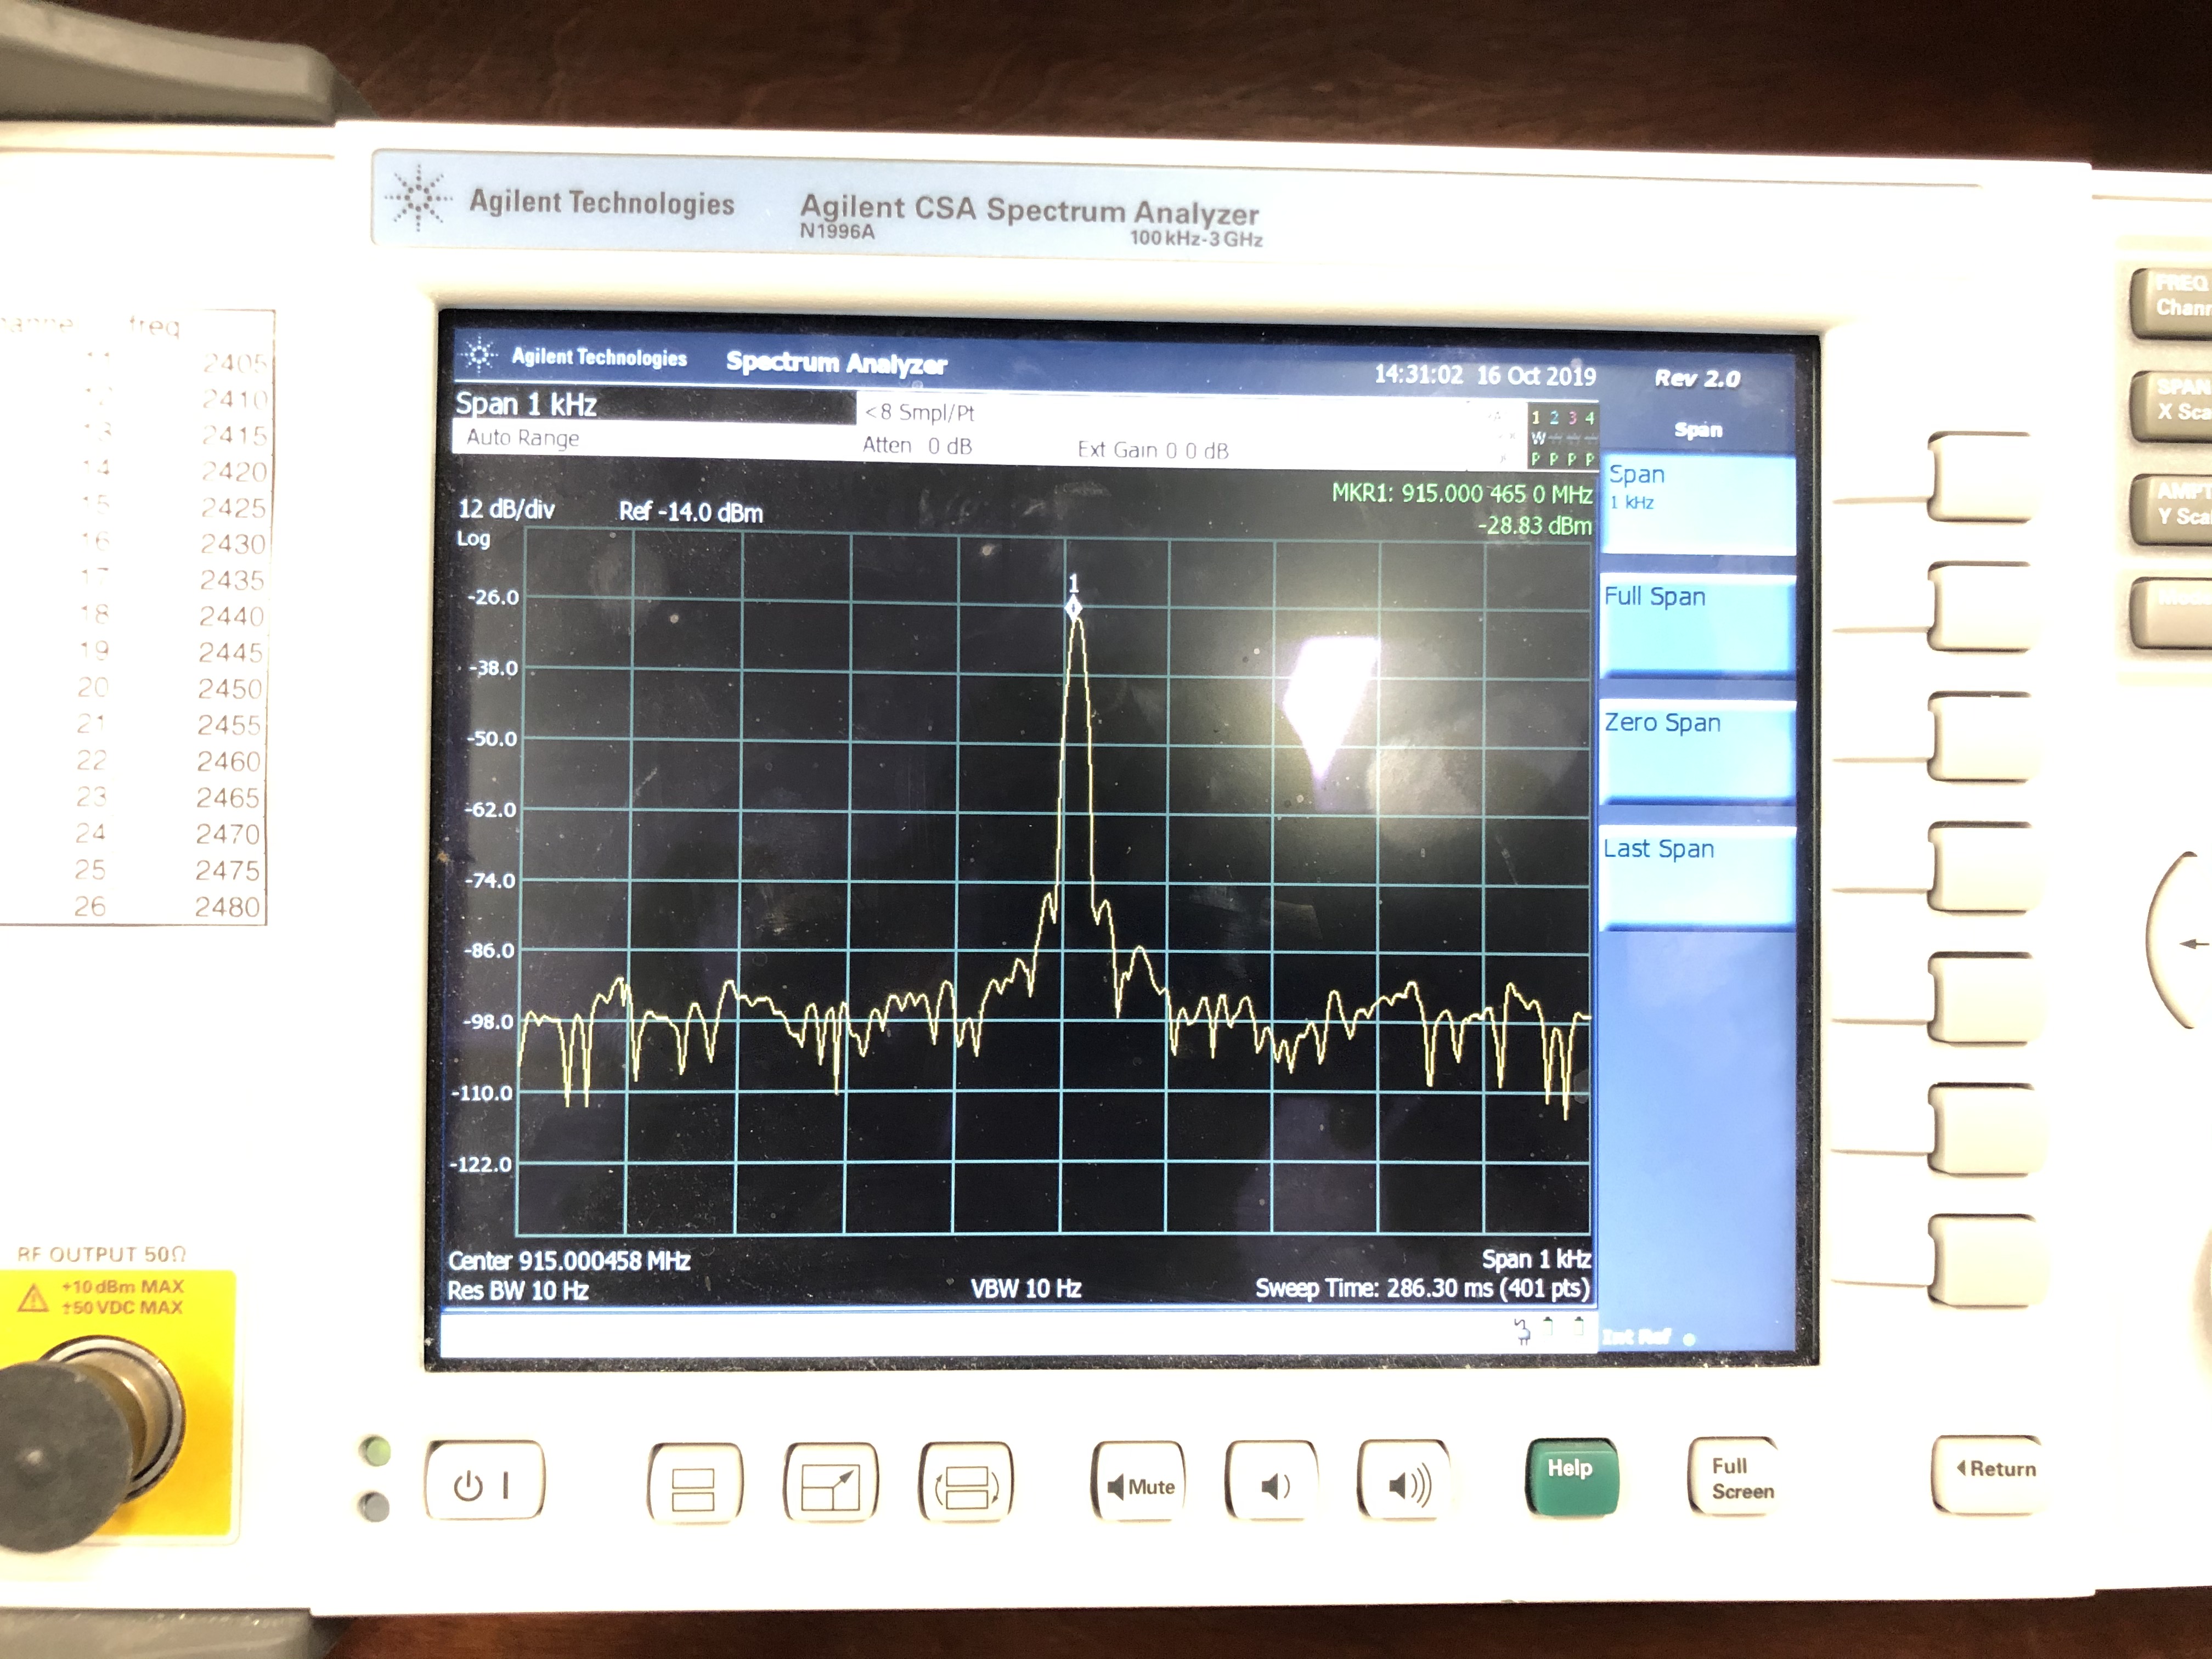Click the date and time 14:31:02 display

pyautogui.click(x=1485, y=376)
